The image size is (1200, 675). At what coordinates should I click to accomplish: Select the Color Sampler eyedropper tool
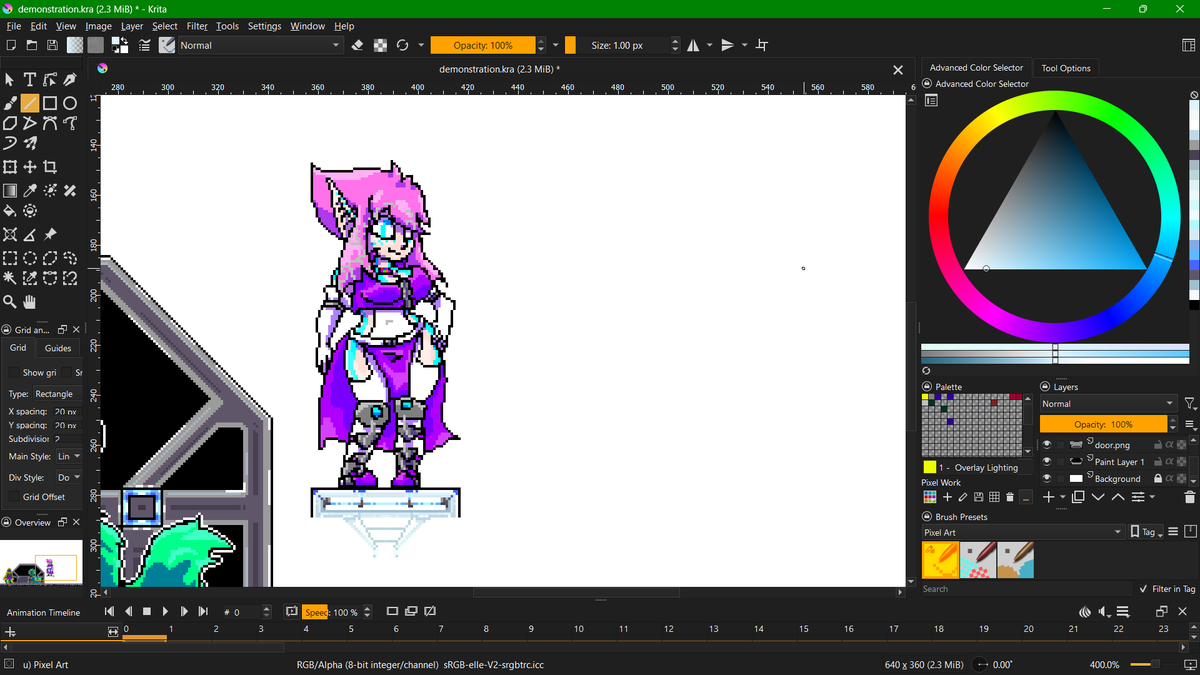[30, 190]
